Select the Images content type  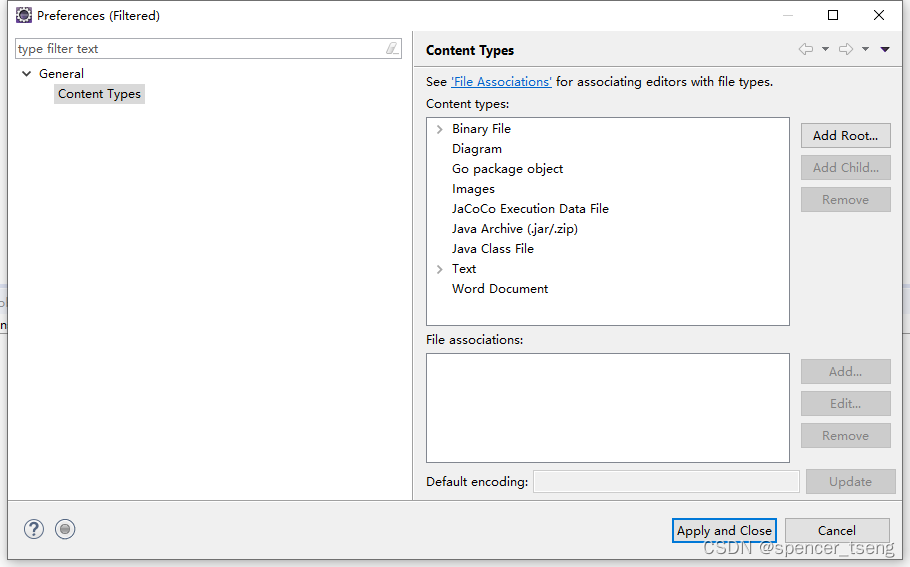[x=474, y=189]
